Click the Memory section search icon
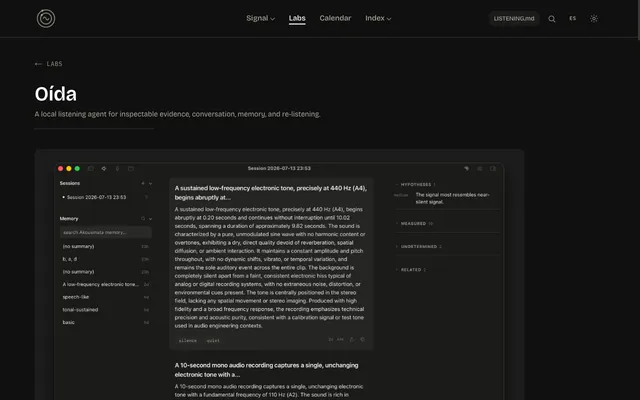Screen dimensions: 640x400 [143, 219]
